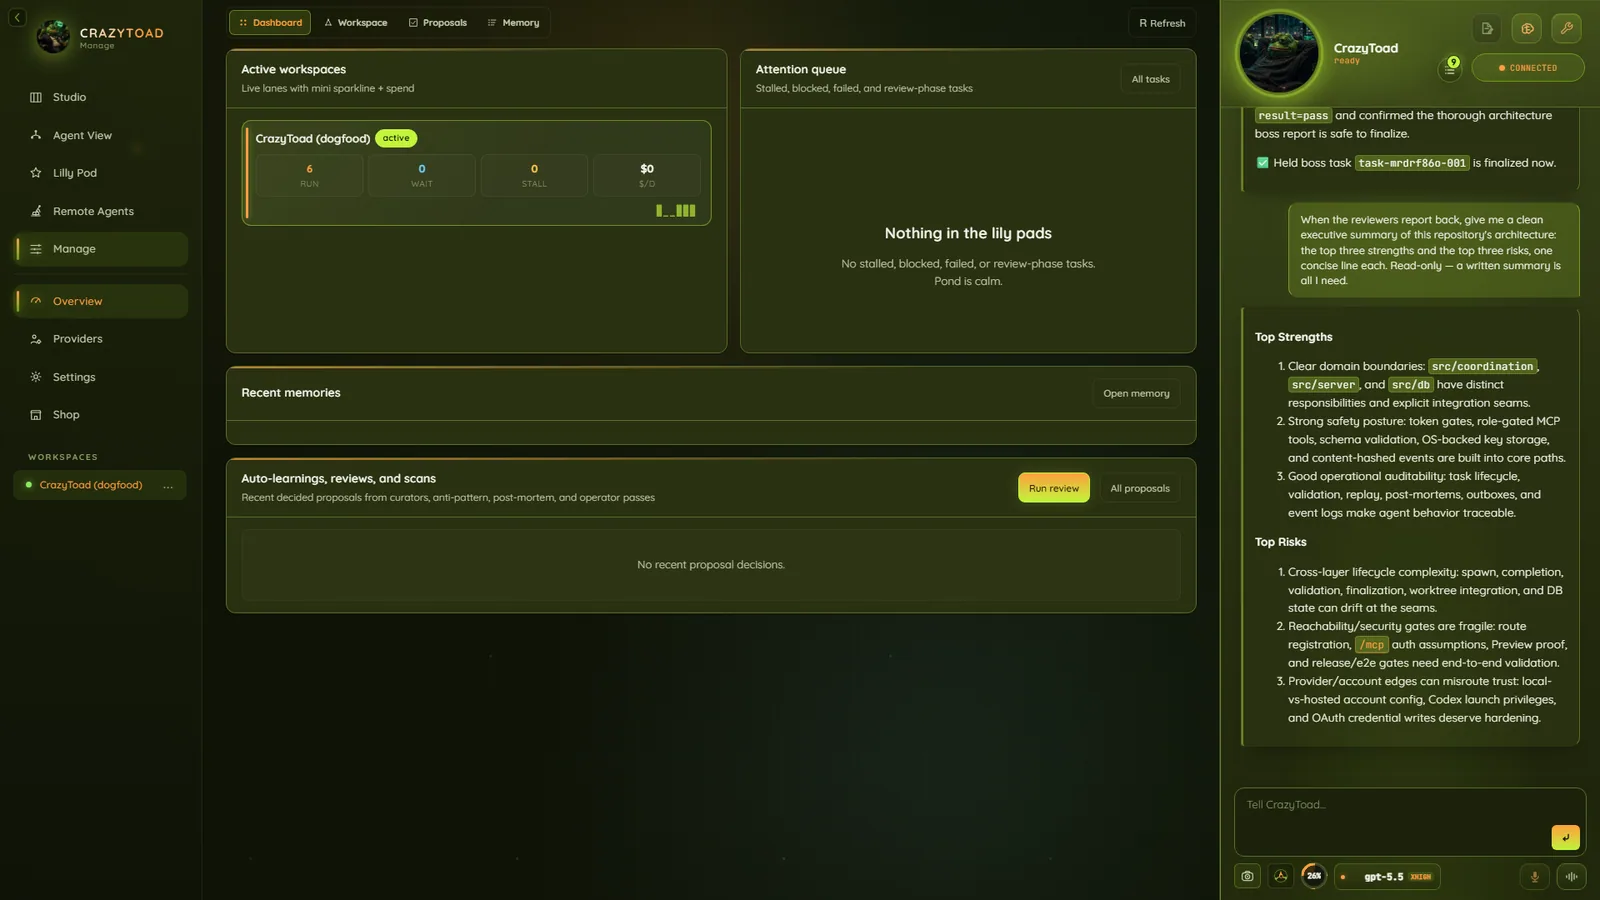Open the CrazyToad (dogfood) workspace options ellipsis
1600x900 pixels.
click(168, 486)
